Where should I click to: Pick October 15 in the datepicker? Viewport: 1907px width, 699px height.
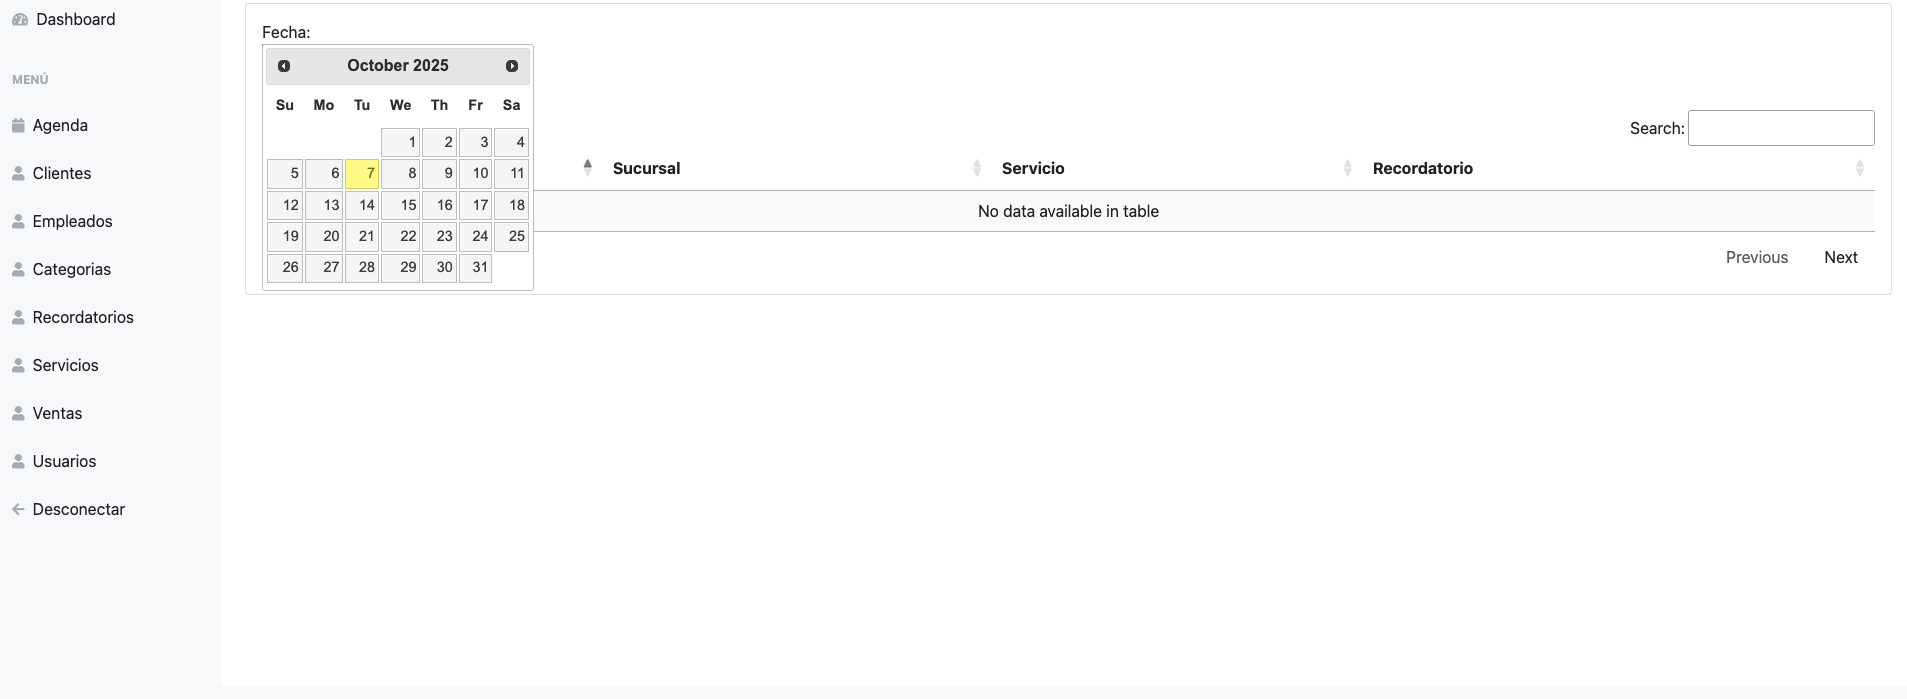tap(400, 205)
